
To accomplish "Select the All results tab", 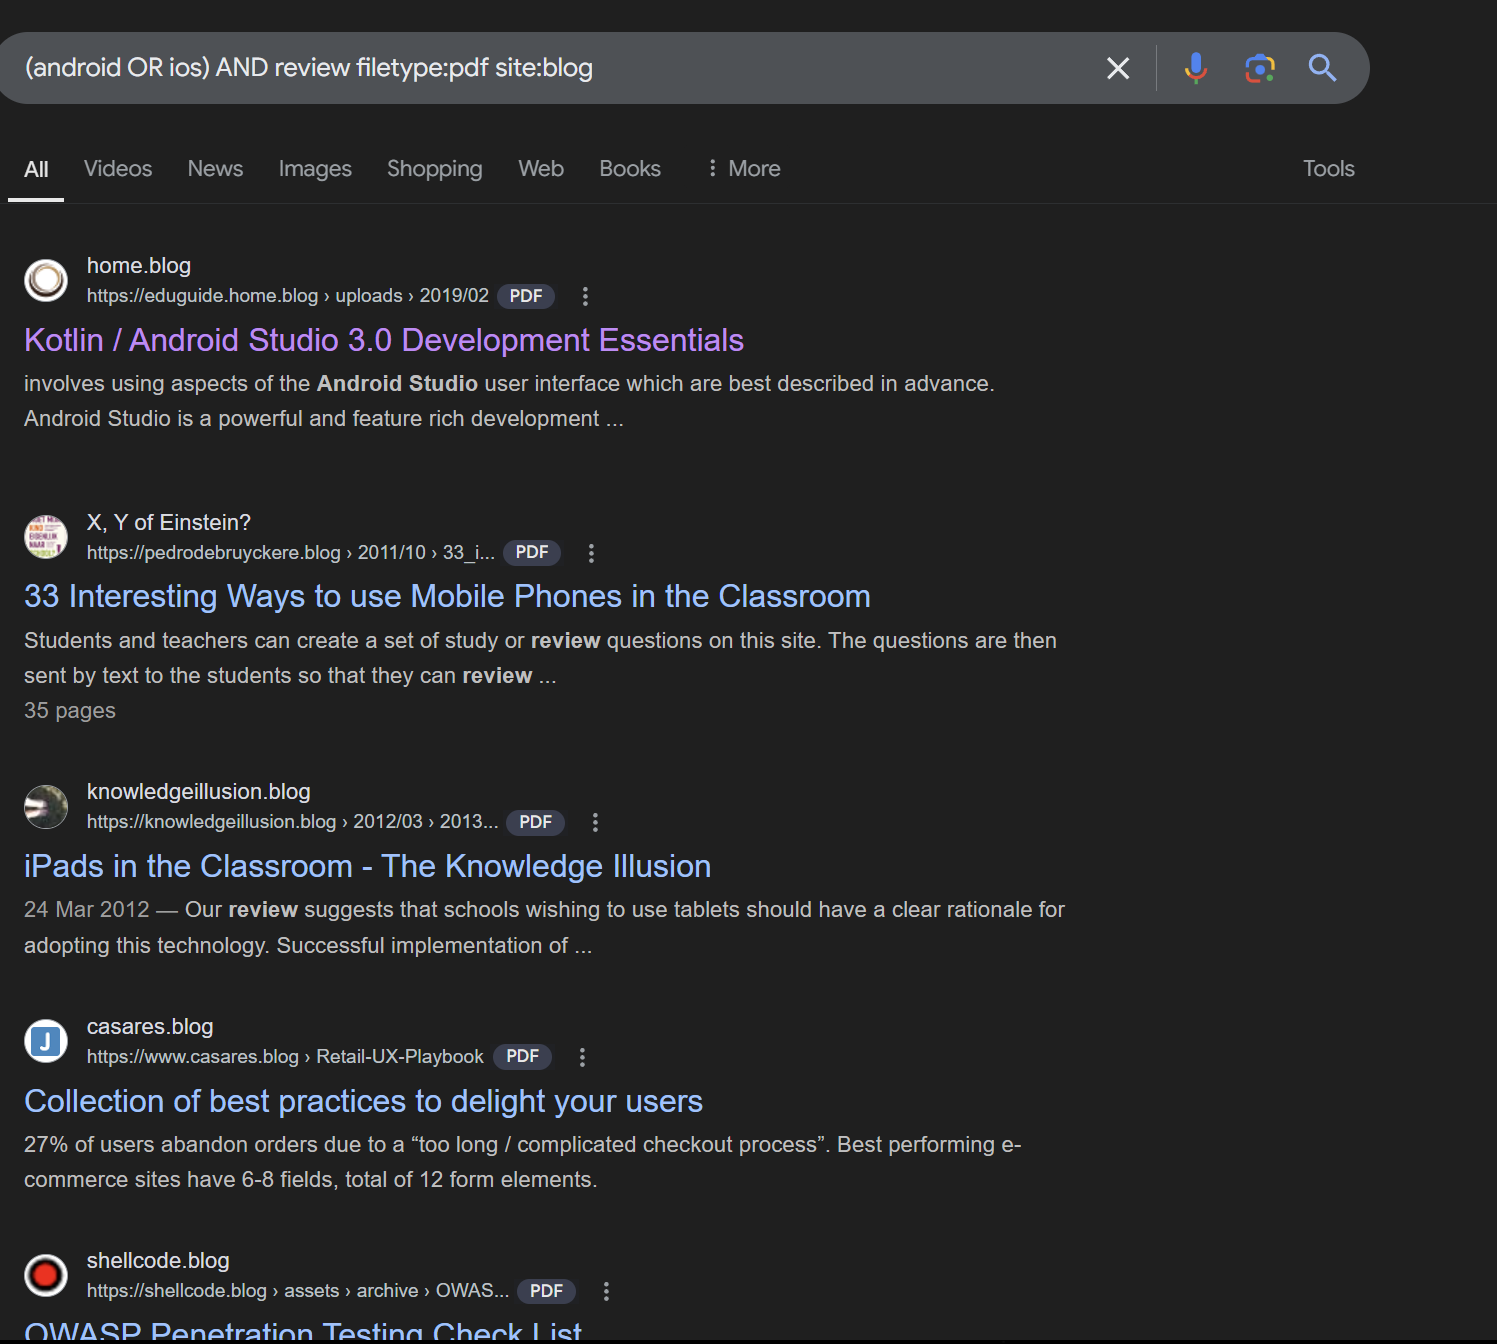I will click(36, 169).
